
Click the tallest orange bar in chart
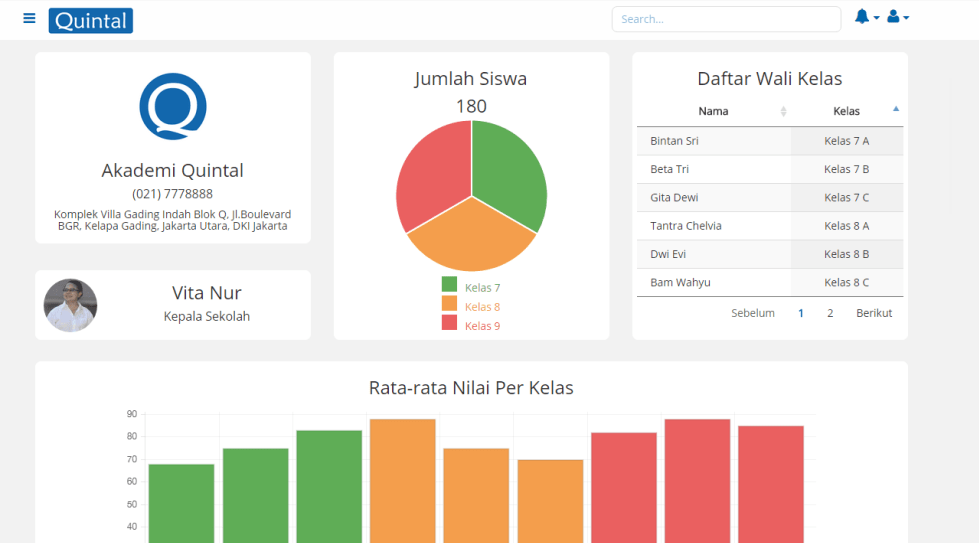[x=402, y=480]
